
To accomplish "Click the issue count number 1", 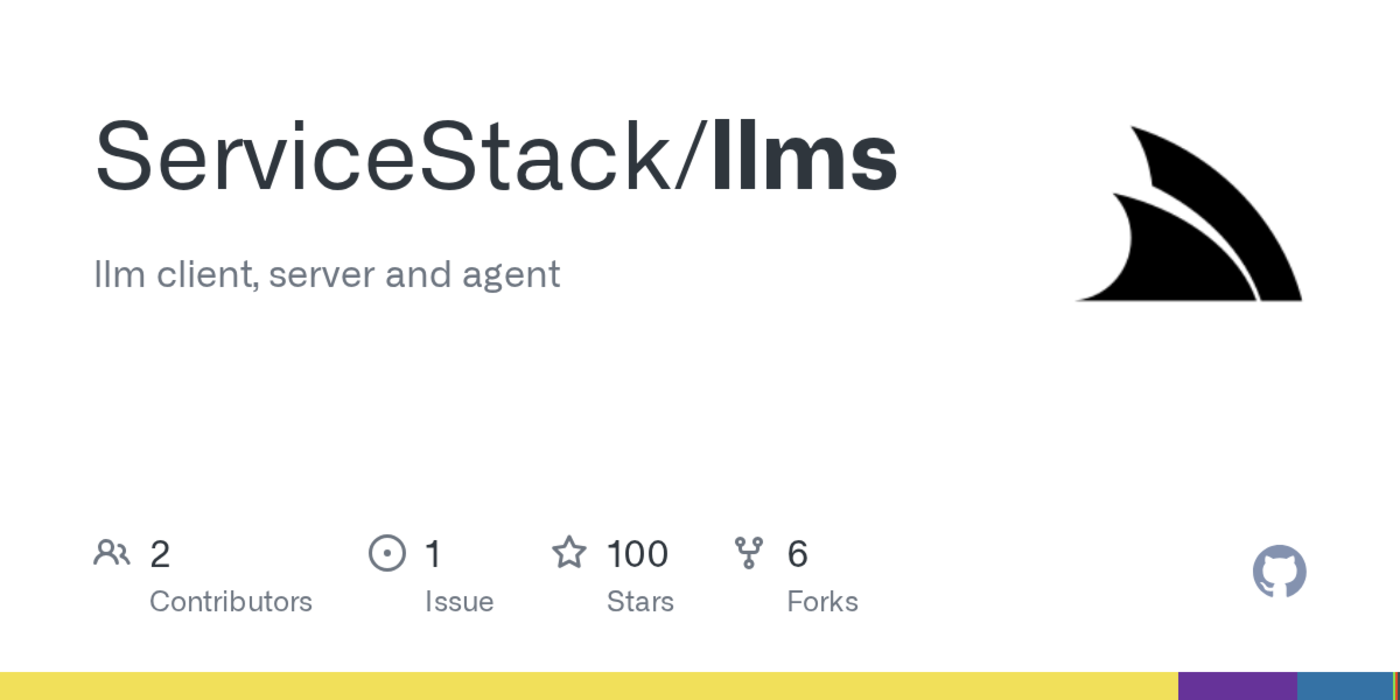I will click(433, 554).
